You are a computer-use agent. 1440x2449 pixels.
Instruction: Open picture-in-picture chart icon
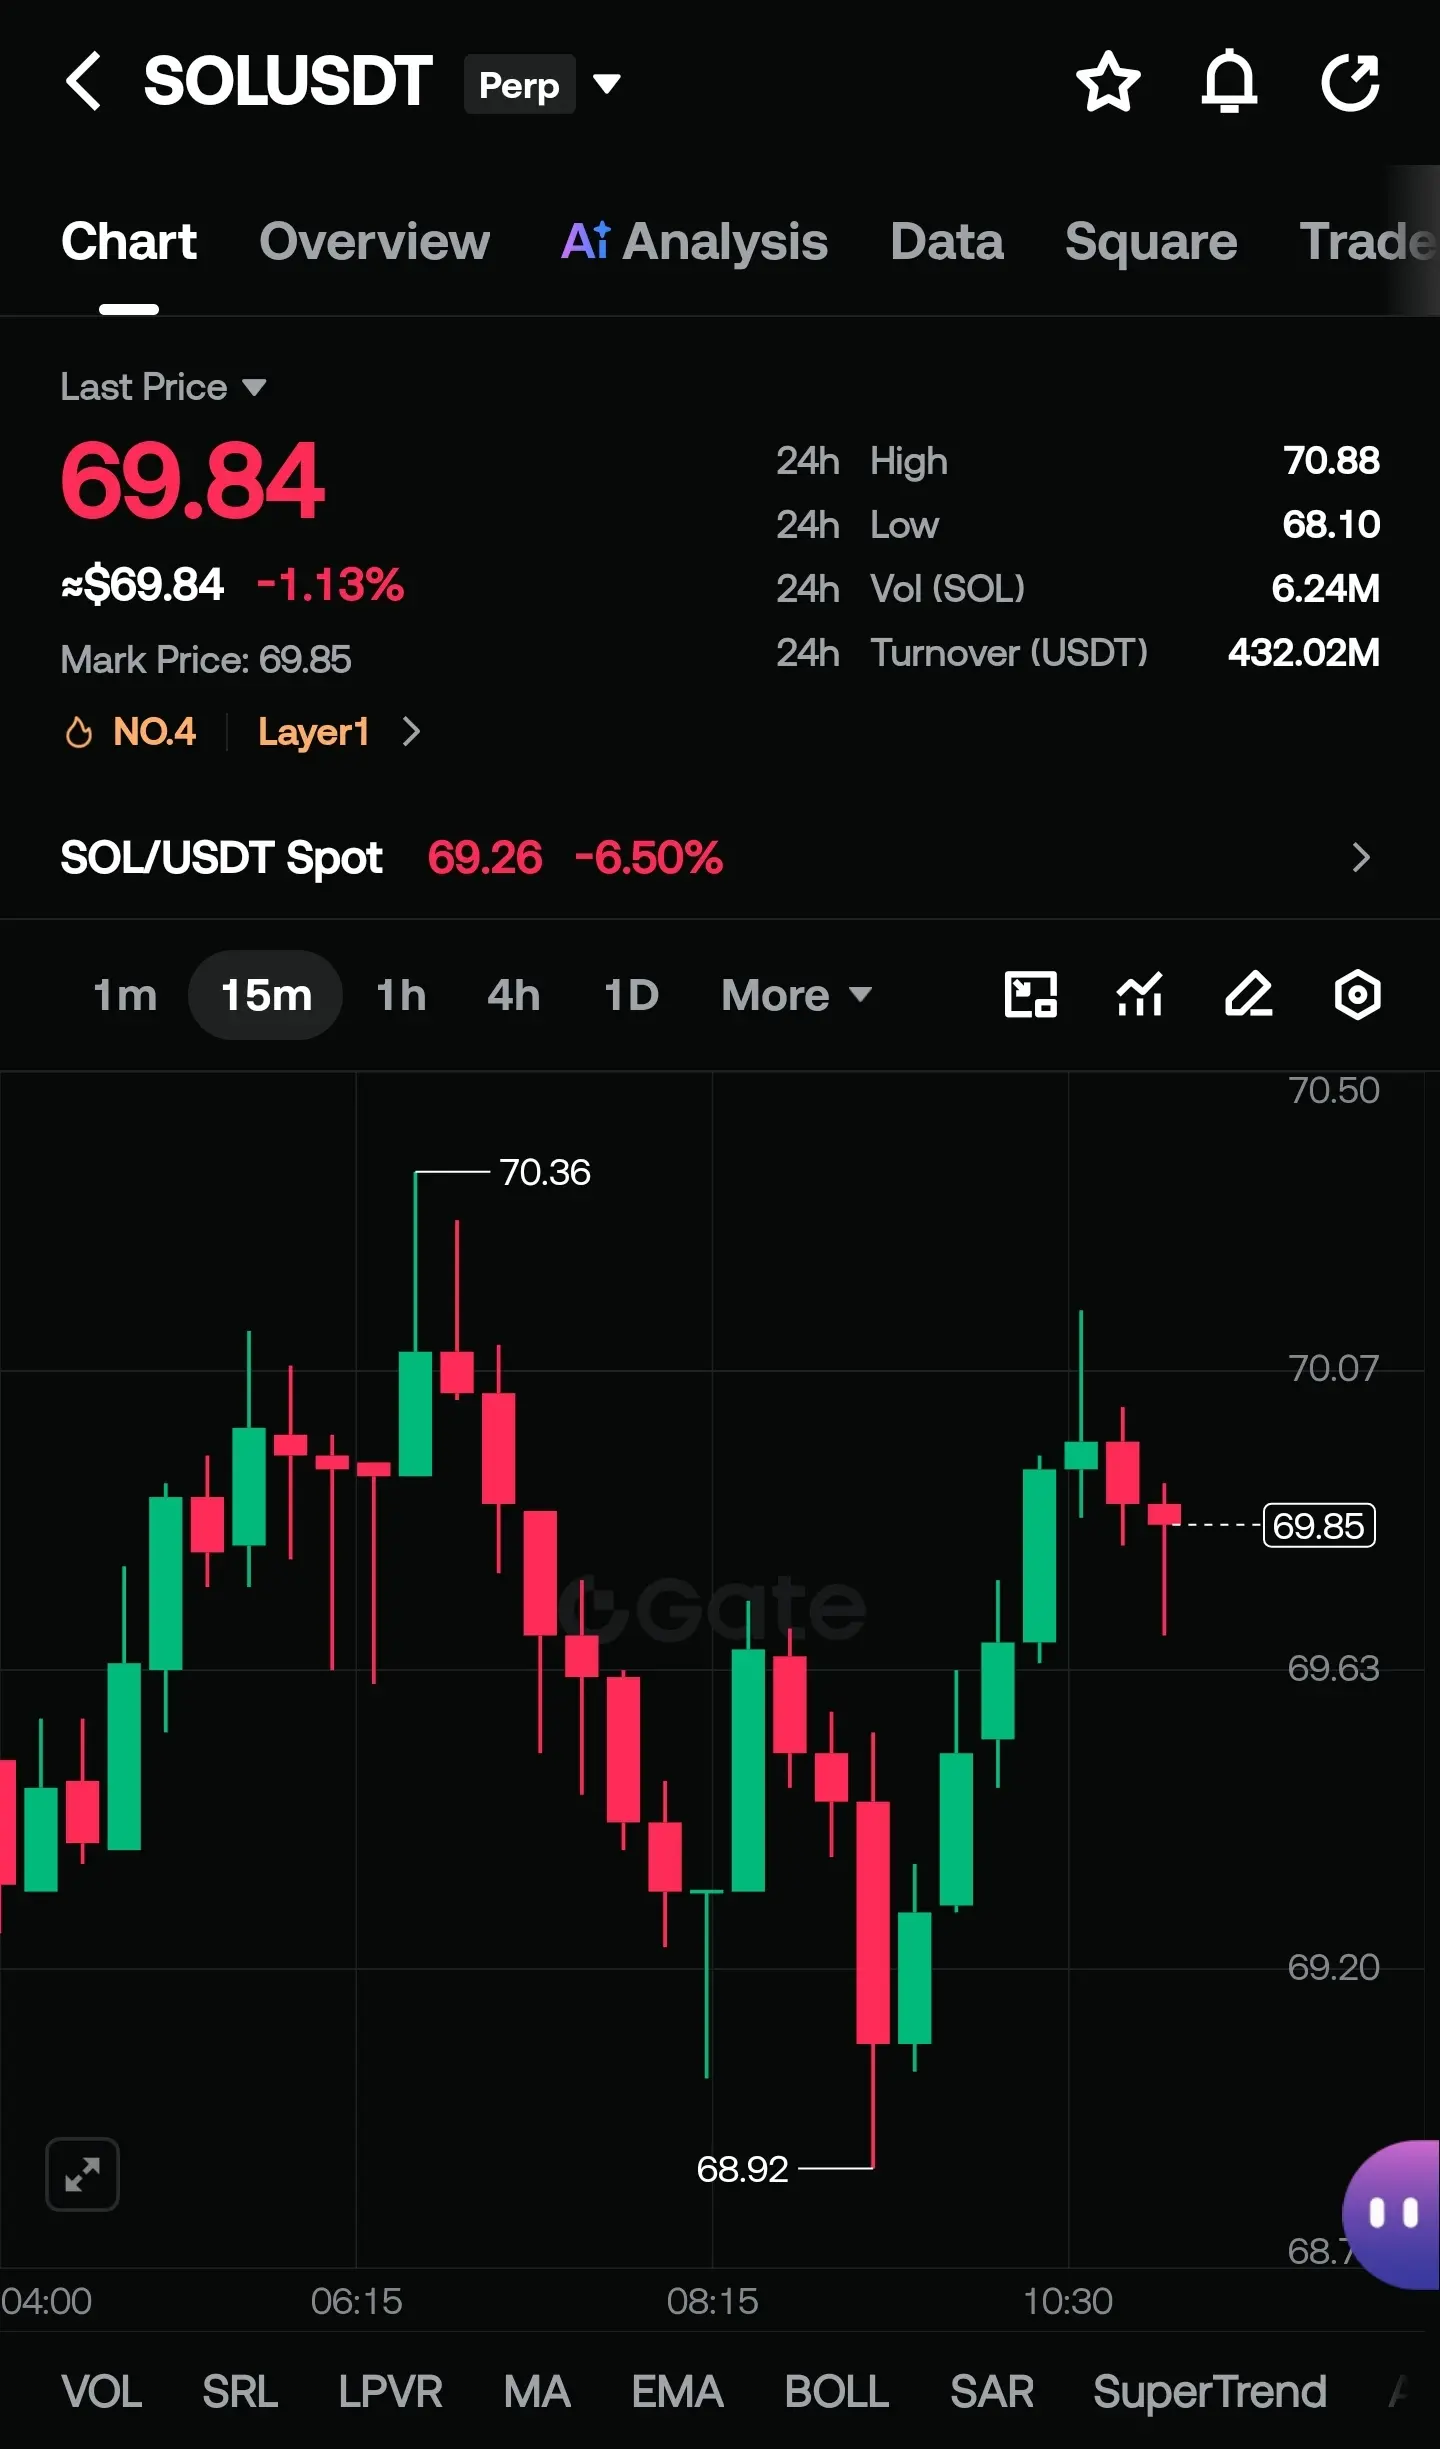(1030, 995)
